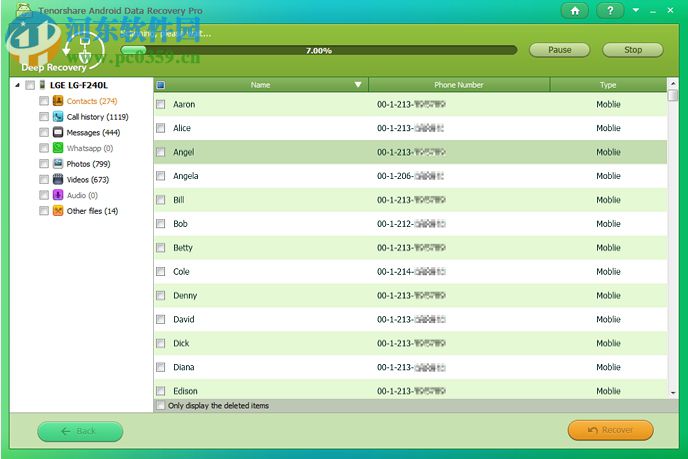Viewport: 688px width, 459px height.
Task: Sort by Name column header
Action: [261, 85]
